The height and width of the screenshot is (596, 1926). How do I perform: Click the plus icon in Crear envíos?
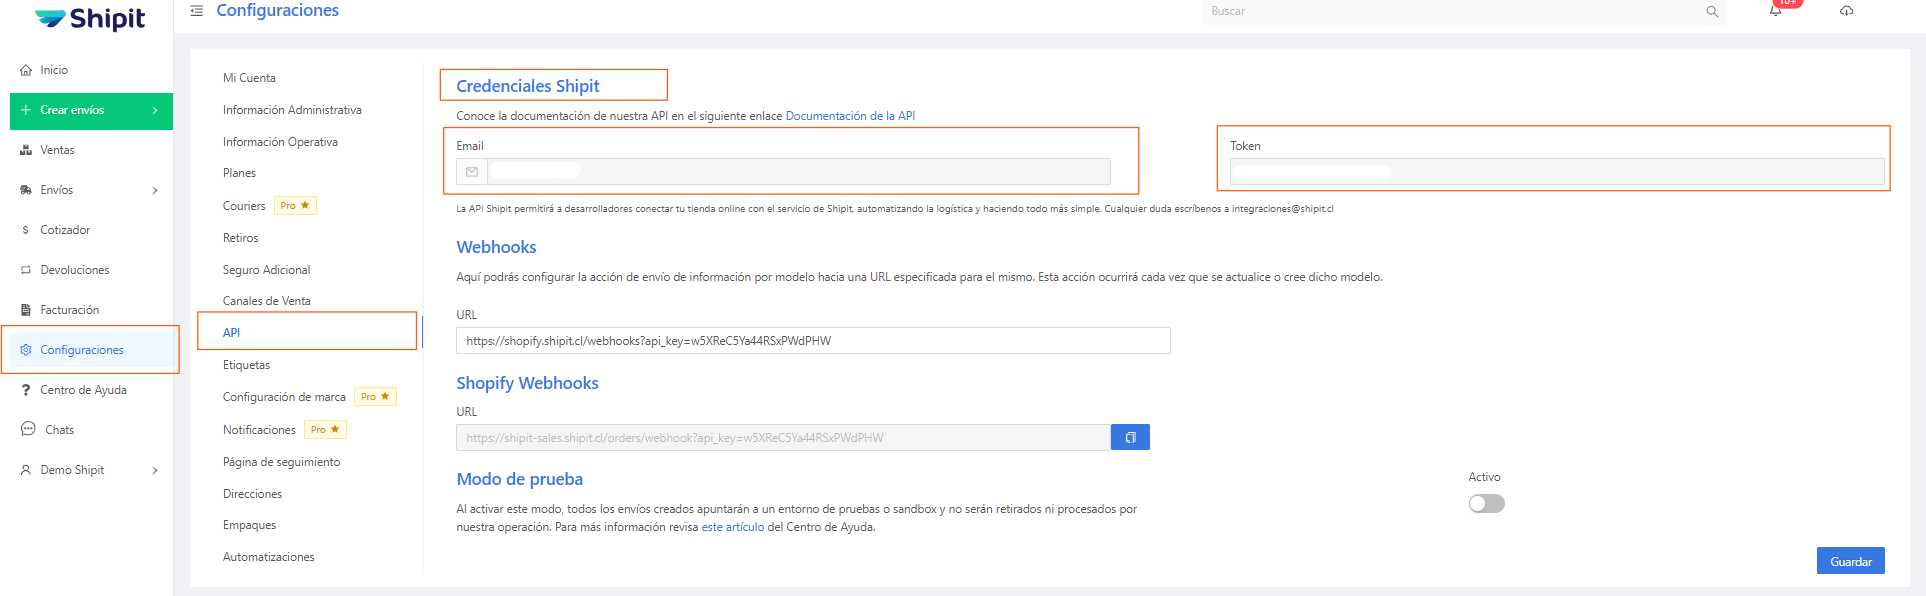pos(26,110)
